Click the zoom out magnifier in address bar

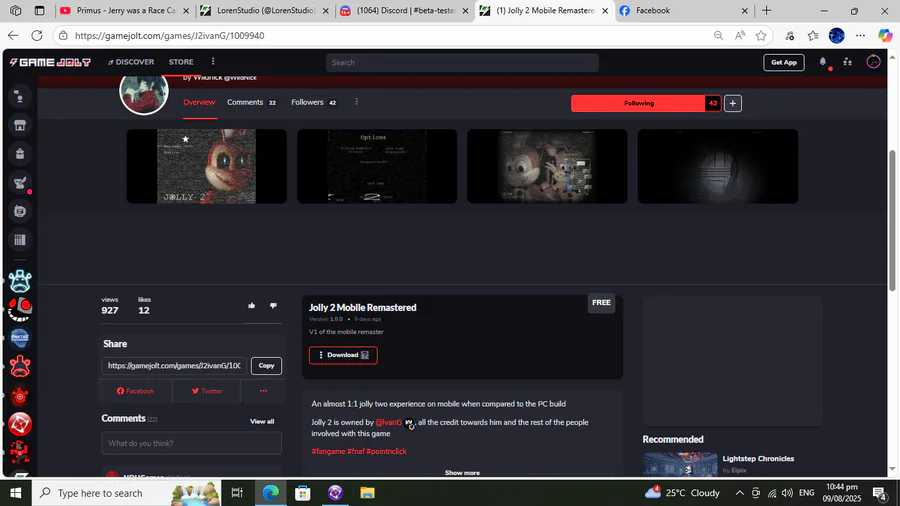click(718, 36)
